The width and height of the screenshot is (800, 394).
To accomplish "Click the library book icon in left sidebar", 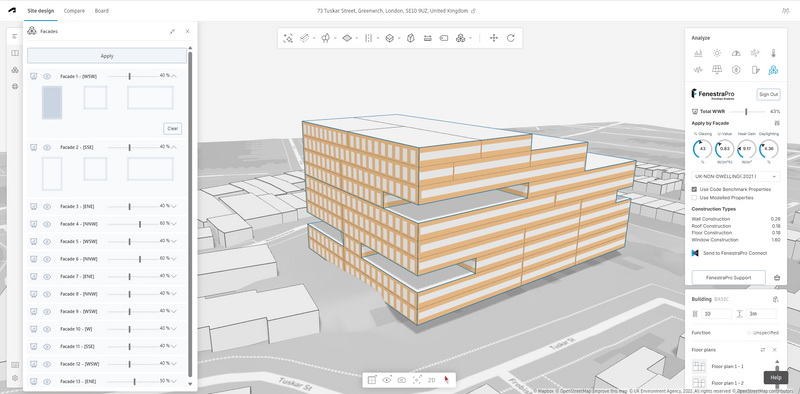I will pyautogui.click(x=15, y=53).
